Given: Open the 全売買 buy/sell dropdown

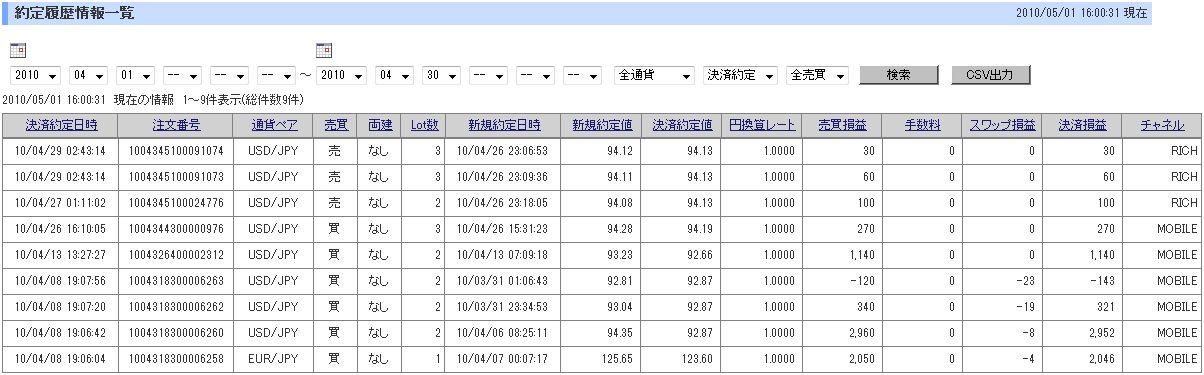Looking at the screenshot, I should pos(817,75).
